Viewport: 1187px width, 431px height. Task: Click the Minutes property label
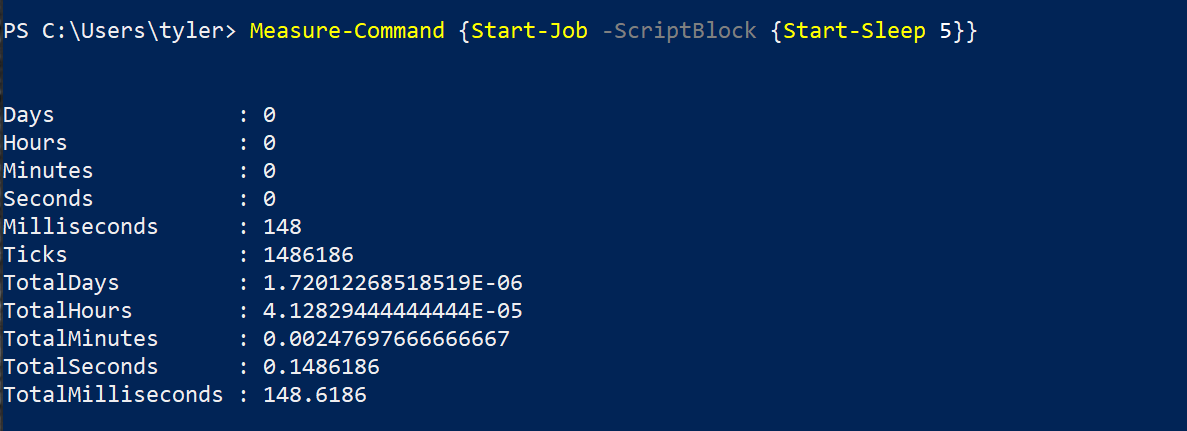pyautogui.click(x=48, y=171)
